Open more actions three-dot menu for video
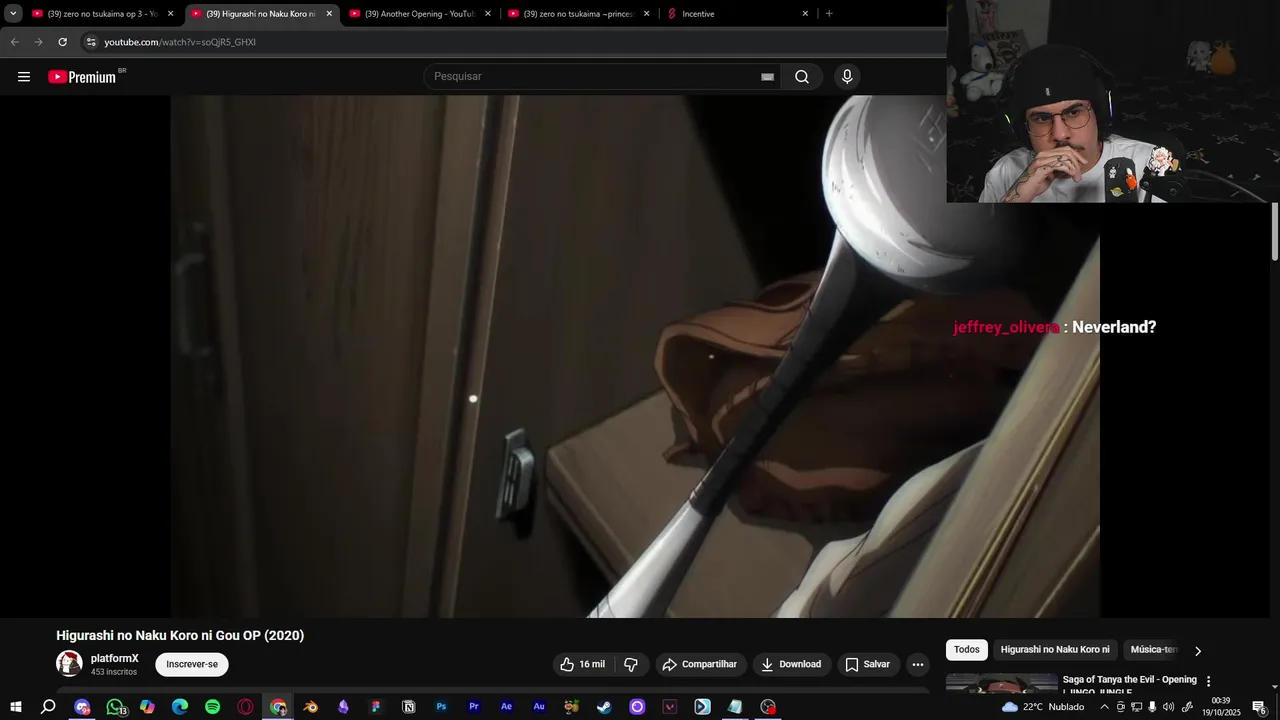This screenshot has height=720, width=1280. 917,664
